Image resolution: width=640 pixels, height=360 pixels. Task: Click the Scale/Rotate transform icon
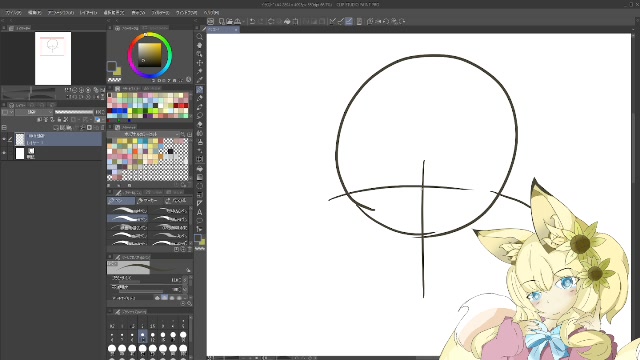[296, 21]
